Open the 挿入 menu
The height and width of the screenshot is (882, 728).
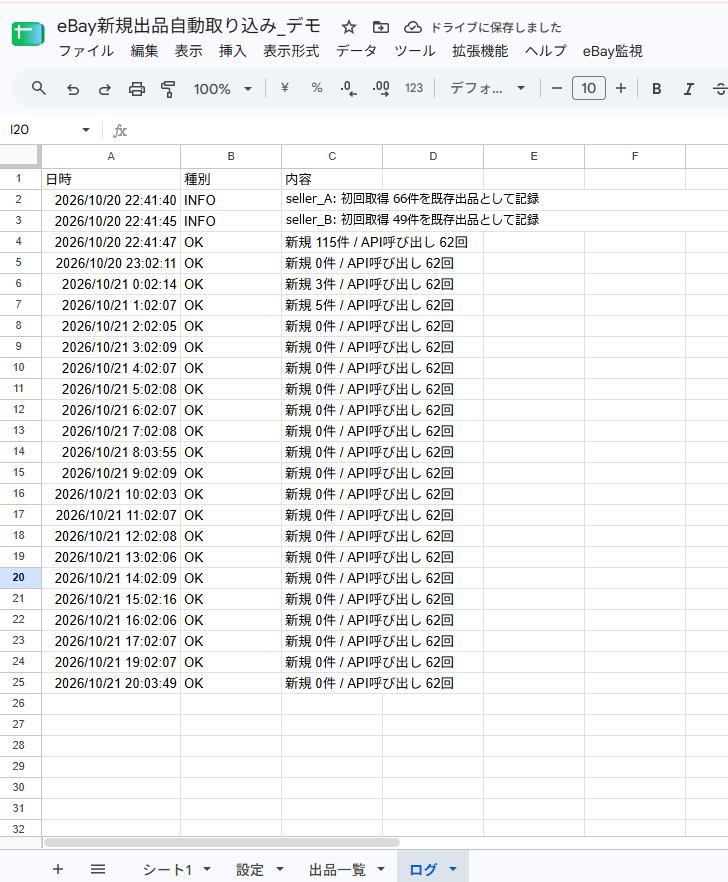click(x=233, y=51)
